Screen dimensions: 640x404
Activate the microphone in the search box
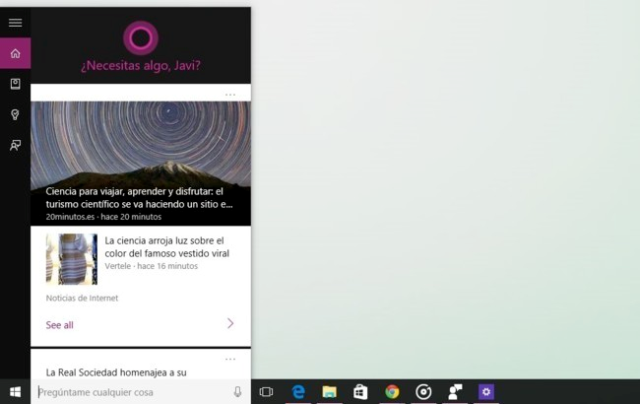(237, 392)
